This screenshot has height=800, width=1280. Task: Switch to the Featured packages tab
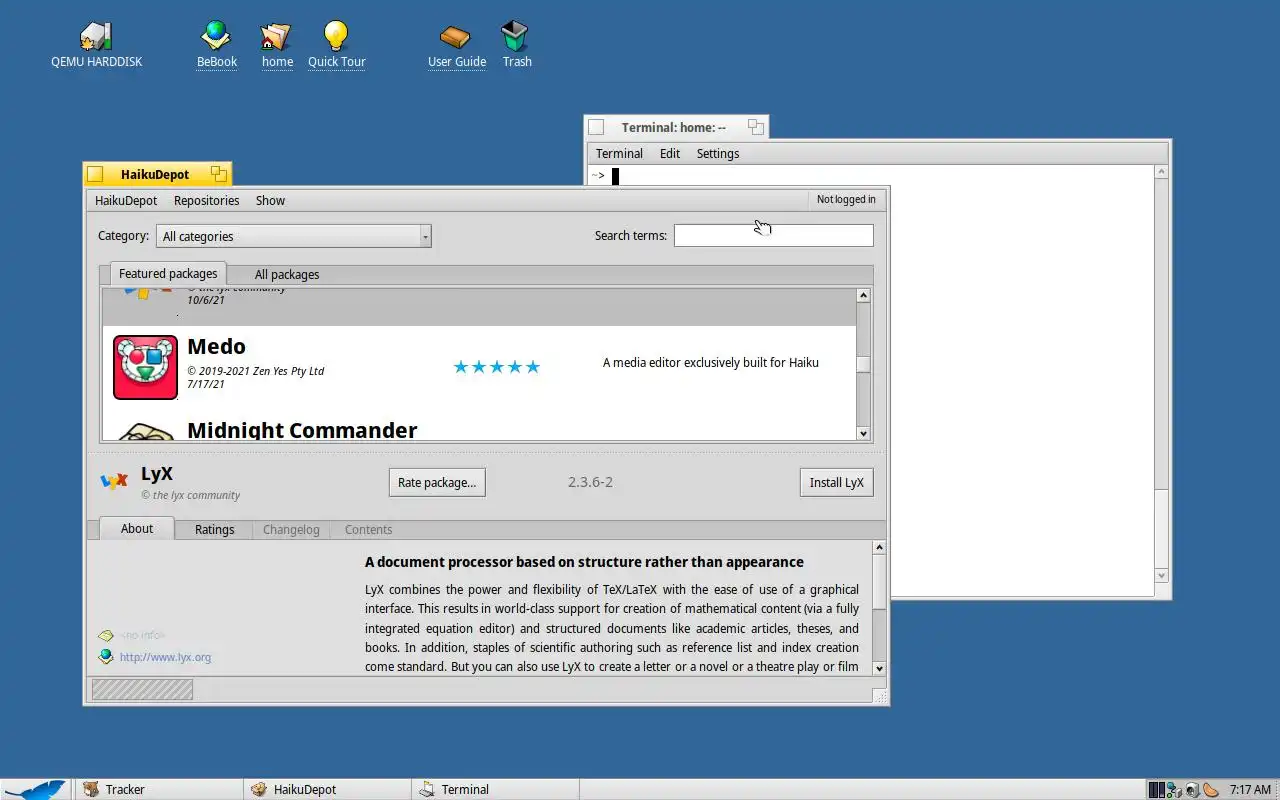(168, 273)
